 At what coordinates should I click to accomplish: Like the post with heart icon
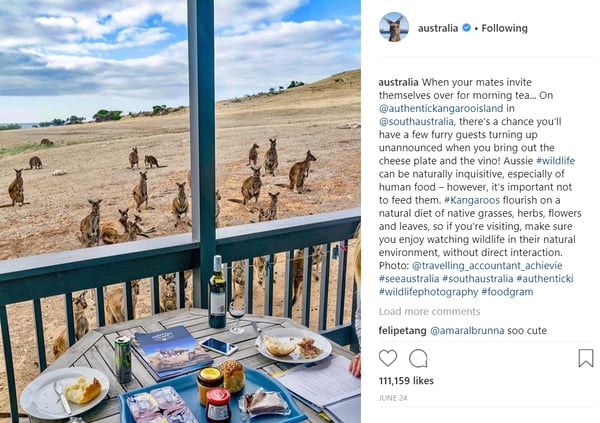coord(388,358)
